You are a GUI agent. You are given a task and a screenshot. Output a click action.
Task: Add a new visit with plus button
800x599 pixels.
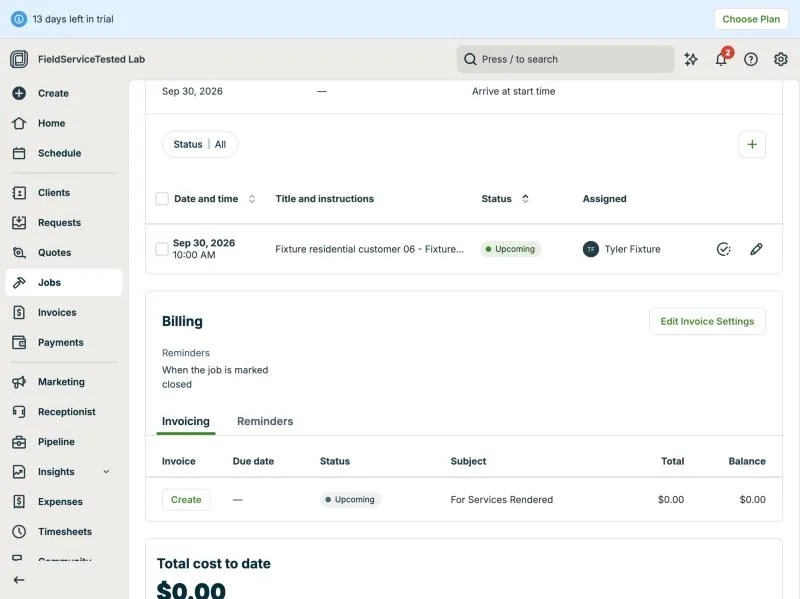[752, 144]
